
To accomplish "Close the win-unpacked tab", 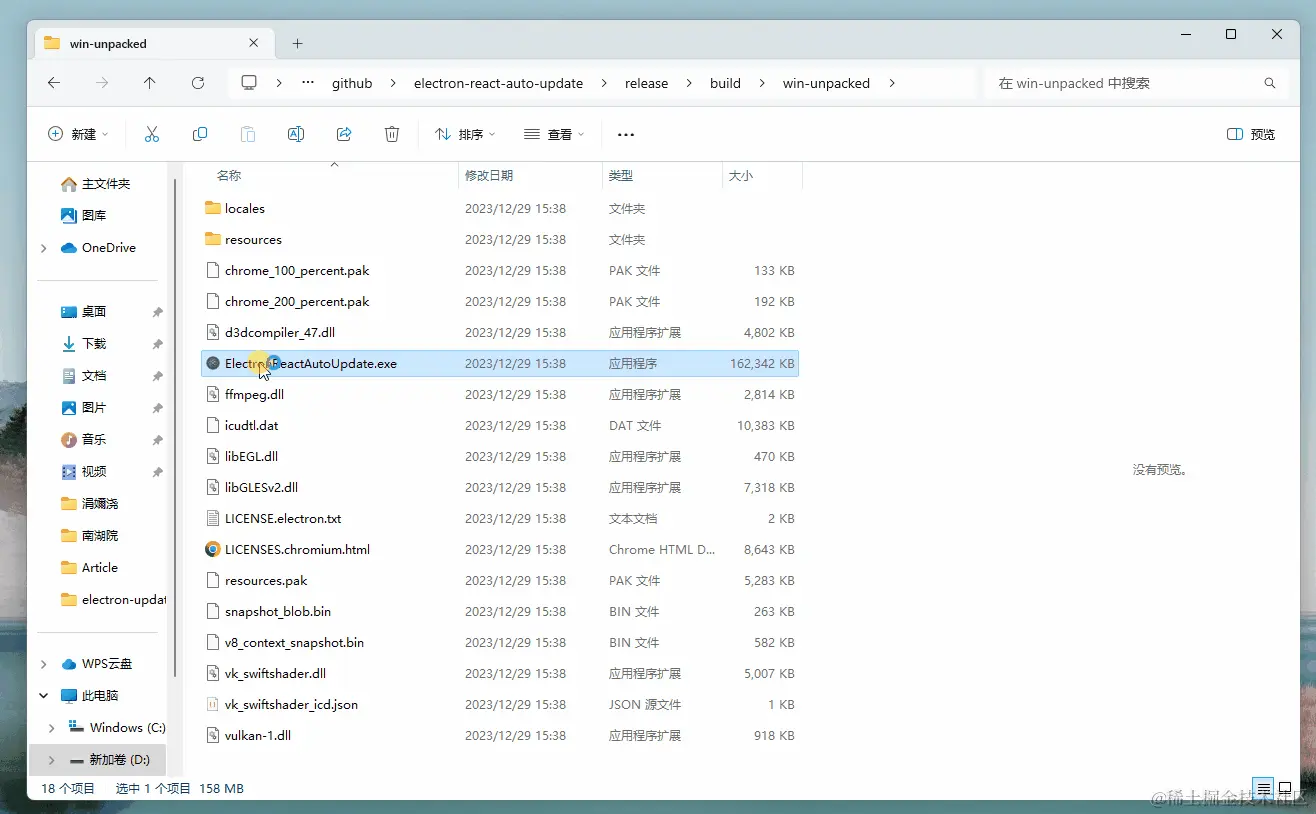I will pyautogui.click(x=254, y=43).
